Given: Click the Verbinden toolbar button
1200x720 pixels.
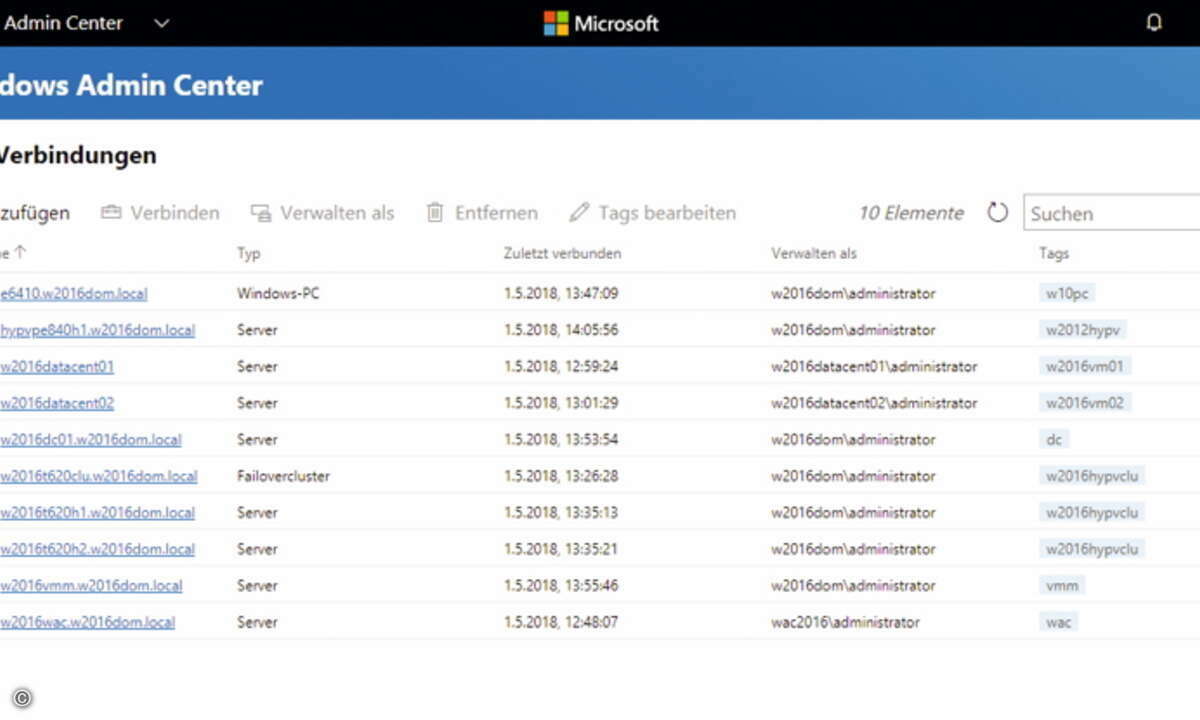Looking at the screenshot, I should click(x=160, y=213).
